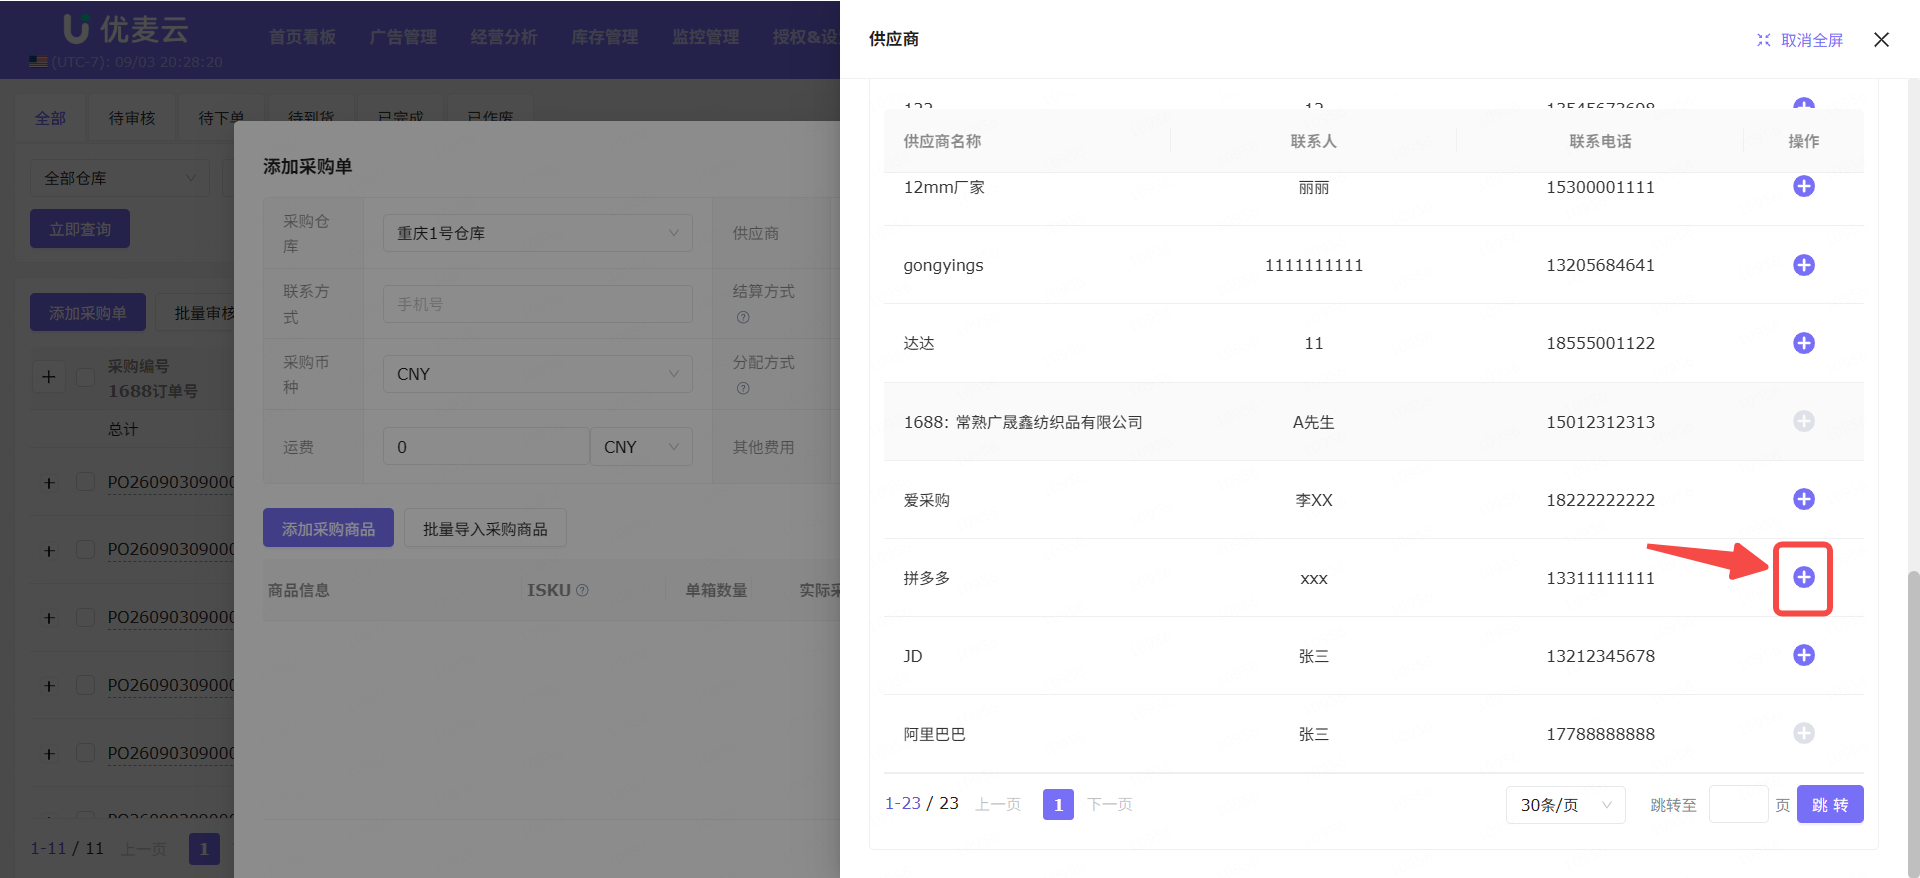The width and height of the screenshot is (1920, 878).
Task: Expand the first PO26090309000 order row
Action: (x=49, y=483)
